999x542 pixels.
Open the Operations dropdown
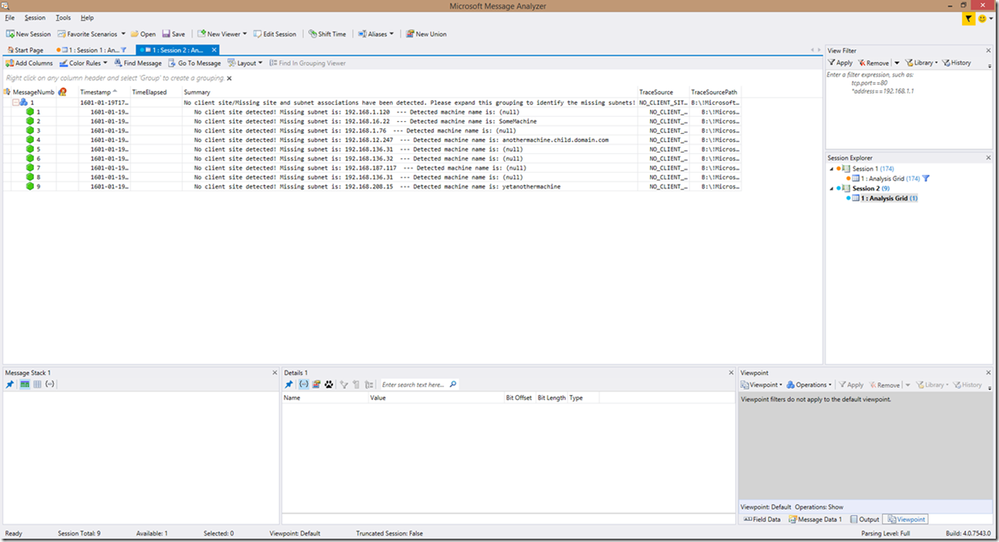pyautogui.click(x=809, y=385)
